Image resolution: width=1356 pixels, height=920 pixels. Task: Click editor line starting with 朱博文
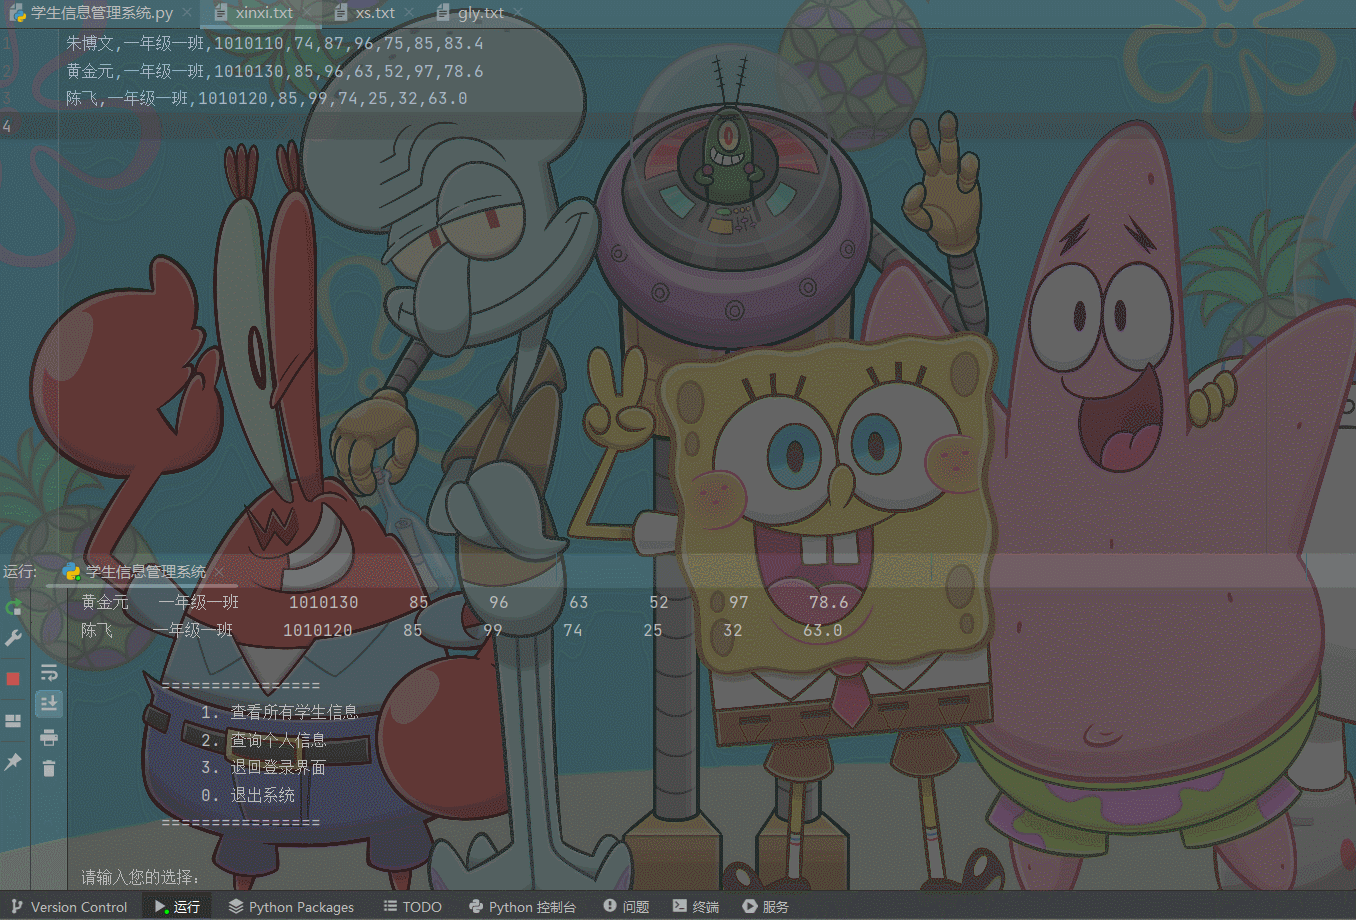(275, 43)
